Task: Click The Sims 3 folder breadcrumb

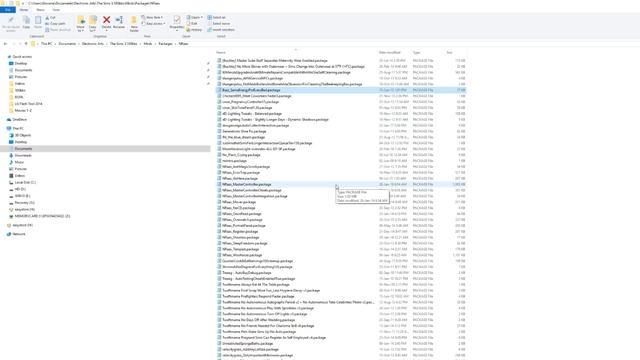Action: coord(123,44)
